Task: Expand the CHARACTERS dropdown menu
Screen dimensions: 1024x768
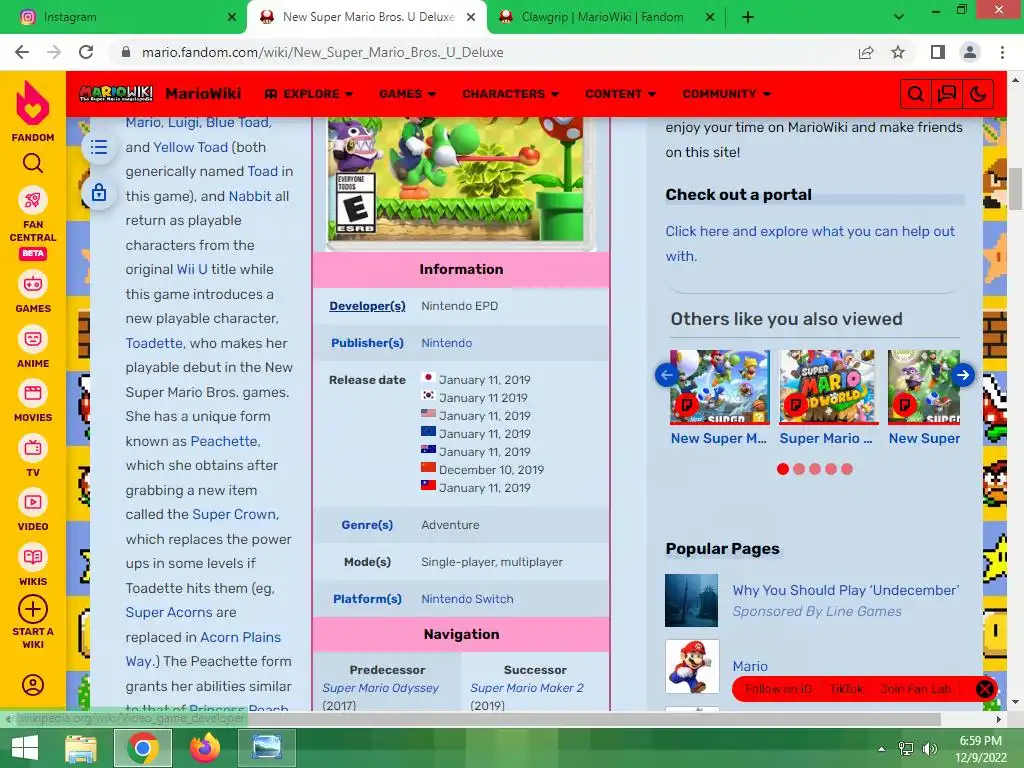Action: click(x=511, y=94)
